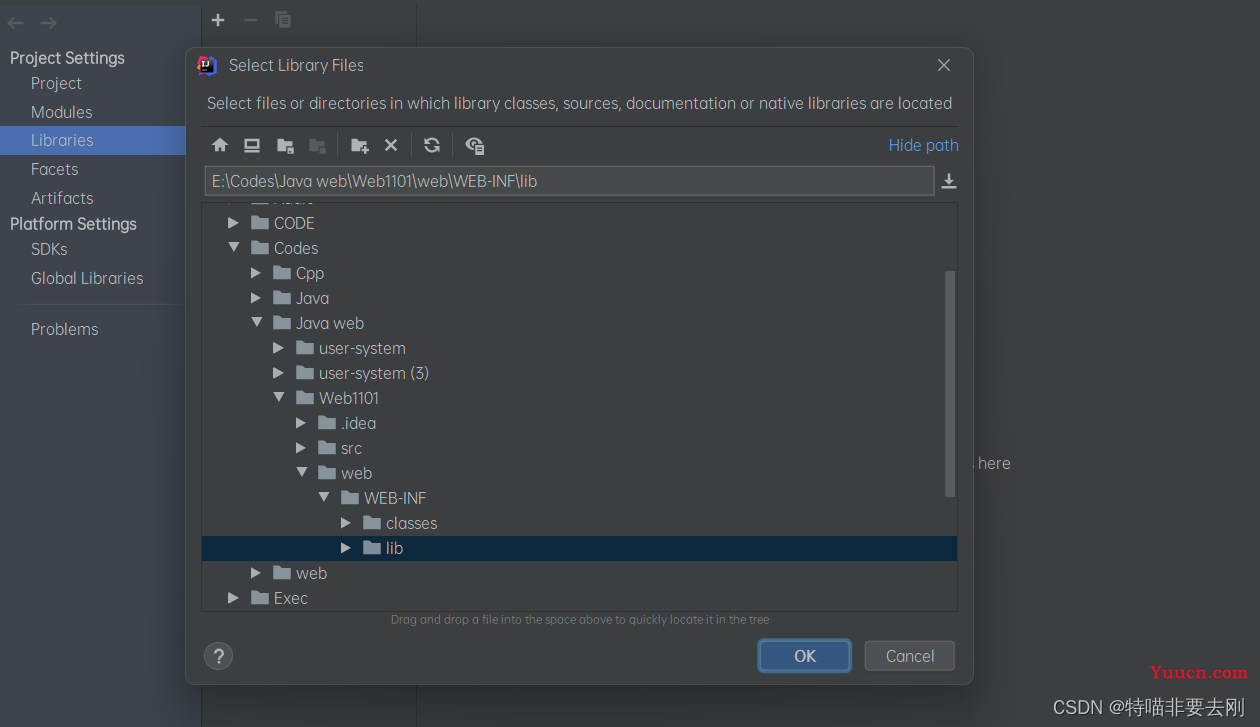Expand the selected lib folder
Screen dimensions: 1260x727
pyautogui.click(x=346, y=548)
